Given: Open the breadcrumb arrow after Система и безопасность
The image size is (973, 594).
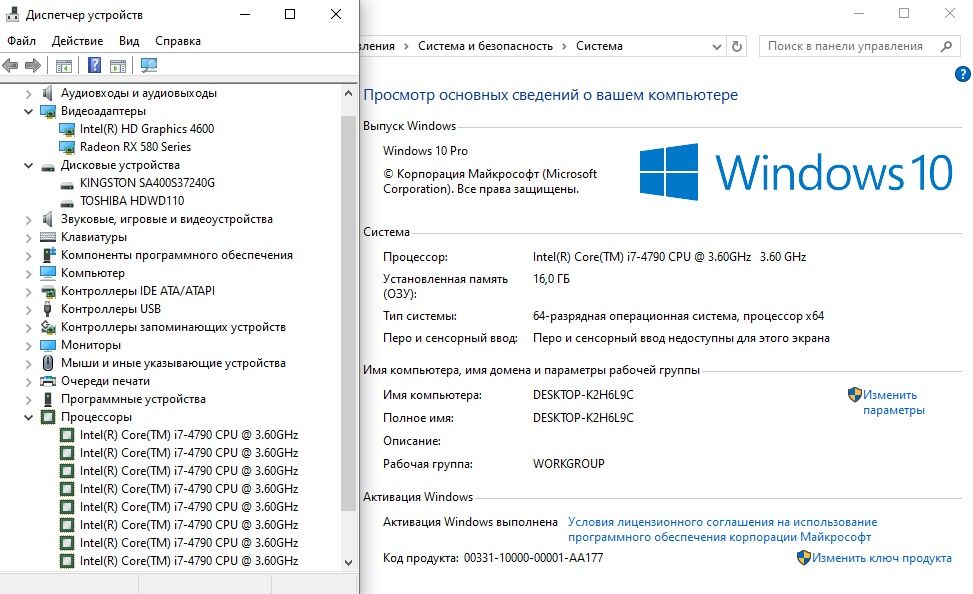Looking at the screenshot, I should click(x=564, y=47).
